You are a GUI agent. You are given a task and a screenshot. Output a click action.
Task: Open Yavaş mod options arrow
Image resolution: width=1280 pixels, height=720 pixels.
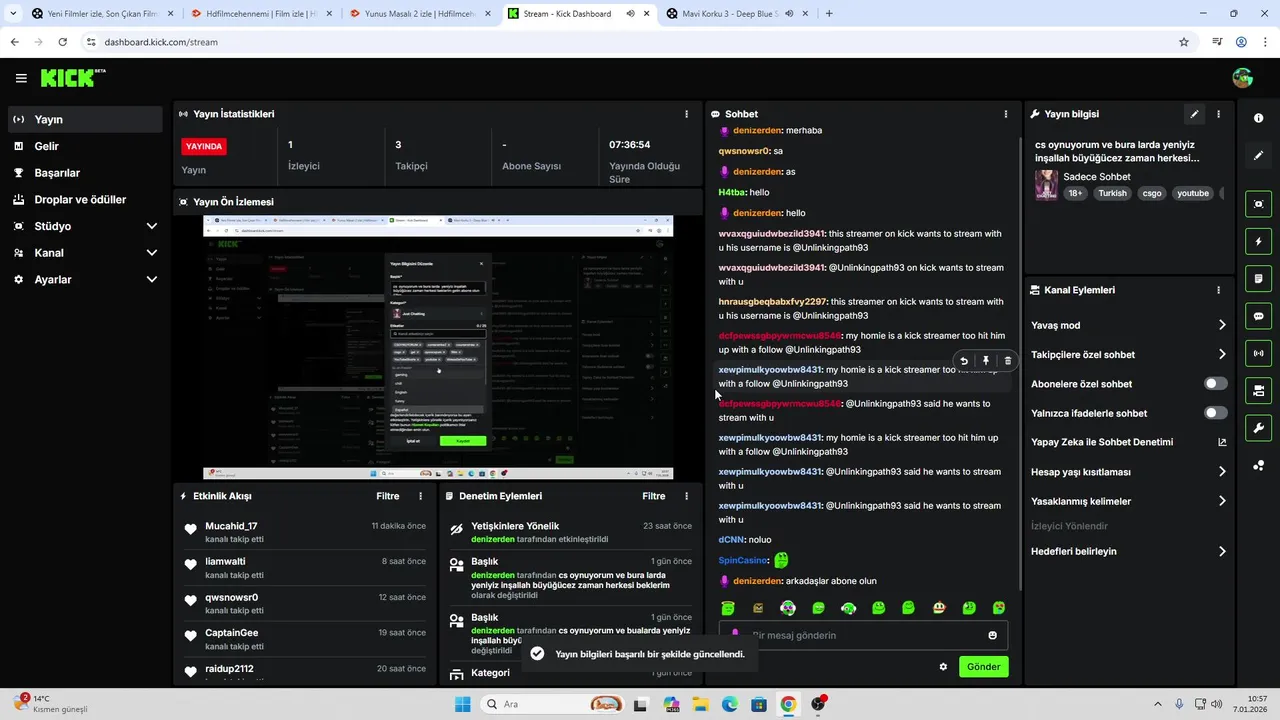1222,325
